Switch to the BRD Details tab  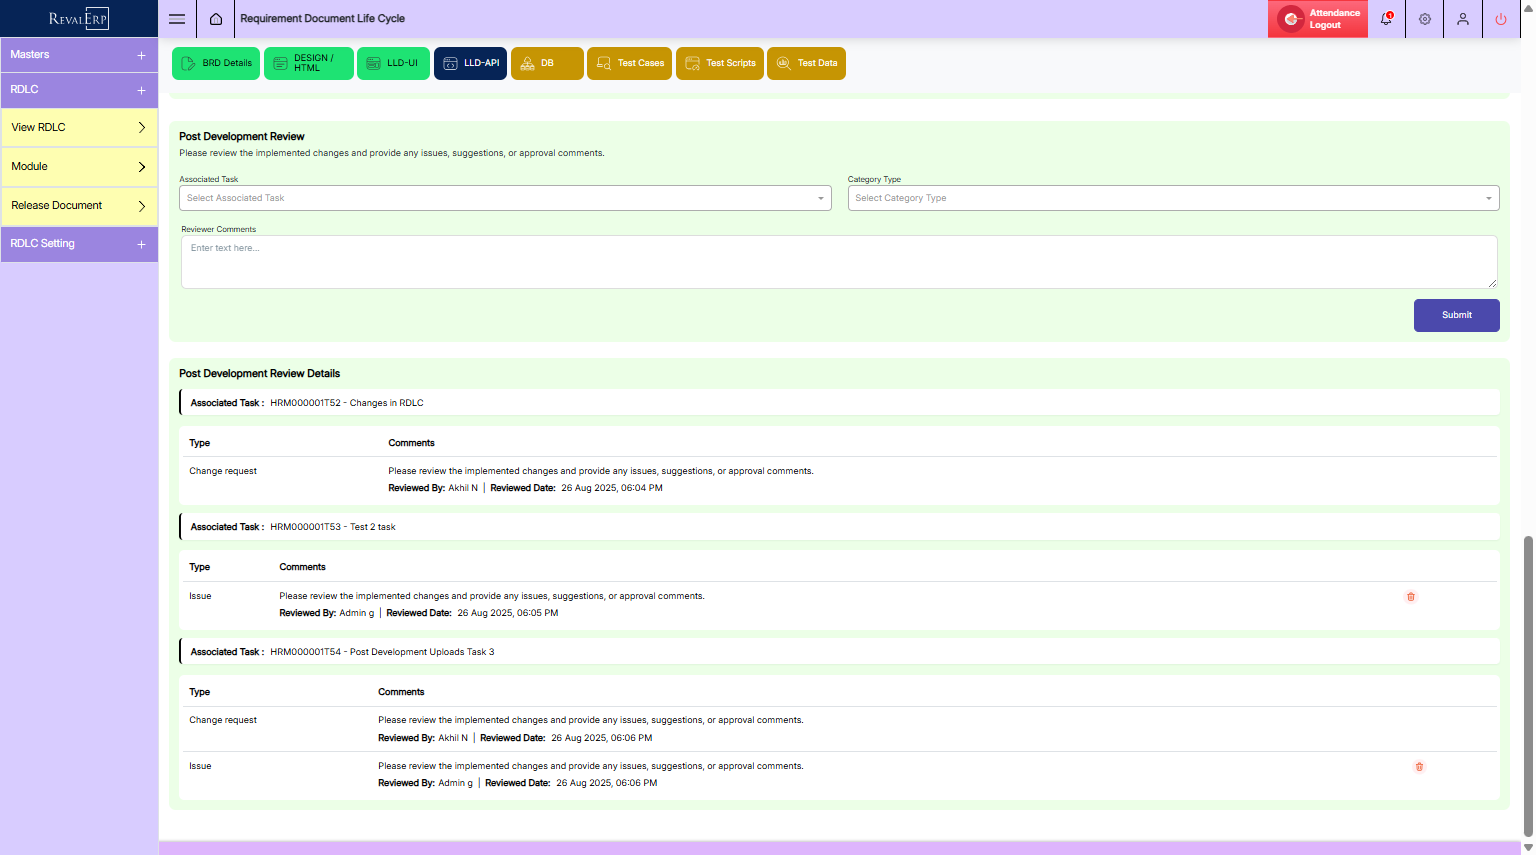[x=216, y=63]
